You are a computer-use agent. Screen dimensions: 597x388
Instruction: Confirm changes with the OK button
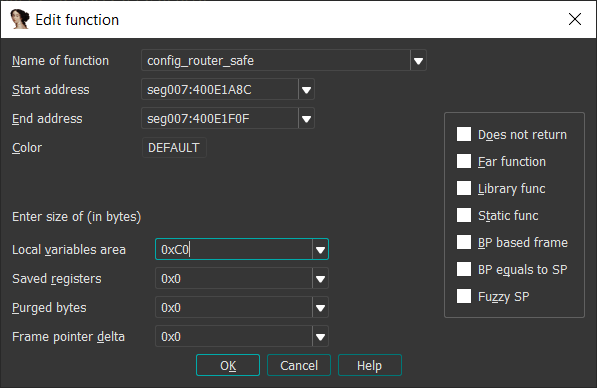tap(228, 365)
